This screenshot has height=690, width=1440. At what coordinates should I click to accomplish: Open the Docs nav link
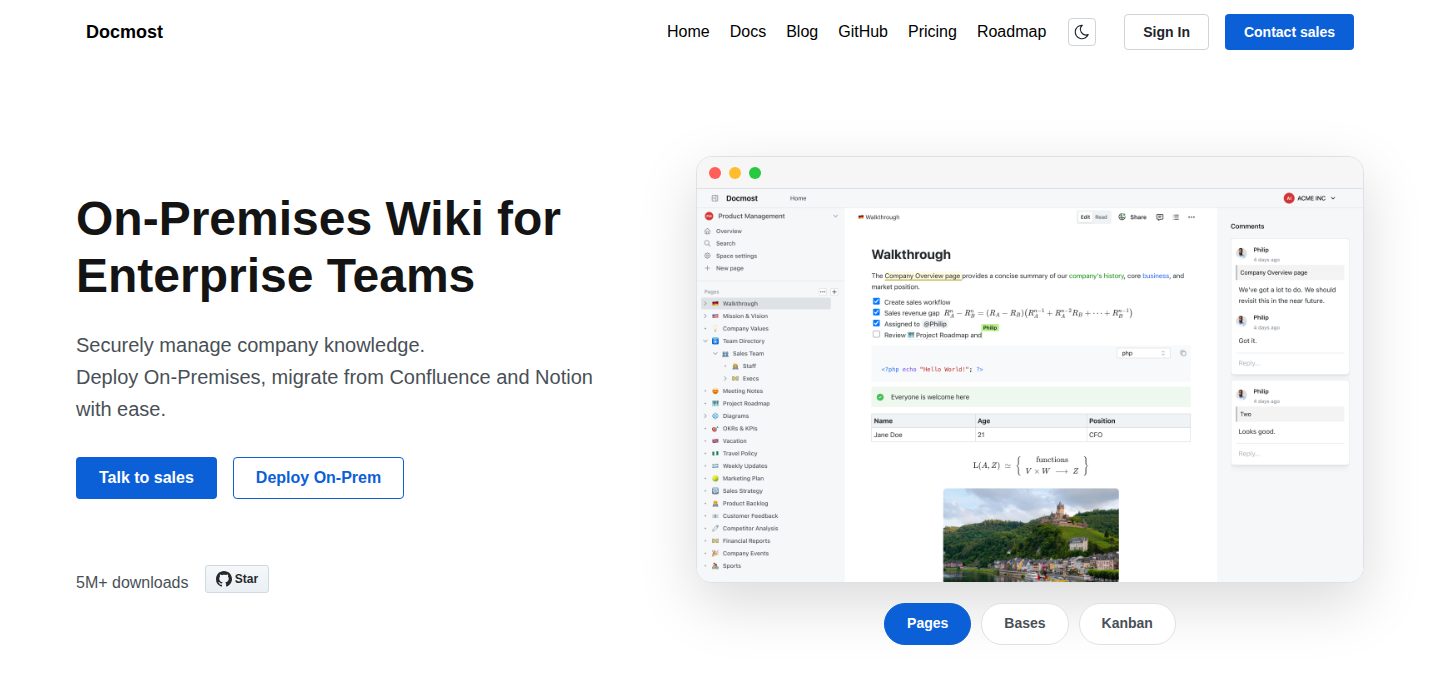(748, 32)
